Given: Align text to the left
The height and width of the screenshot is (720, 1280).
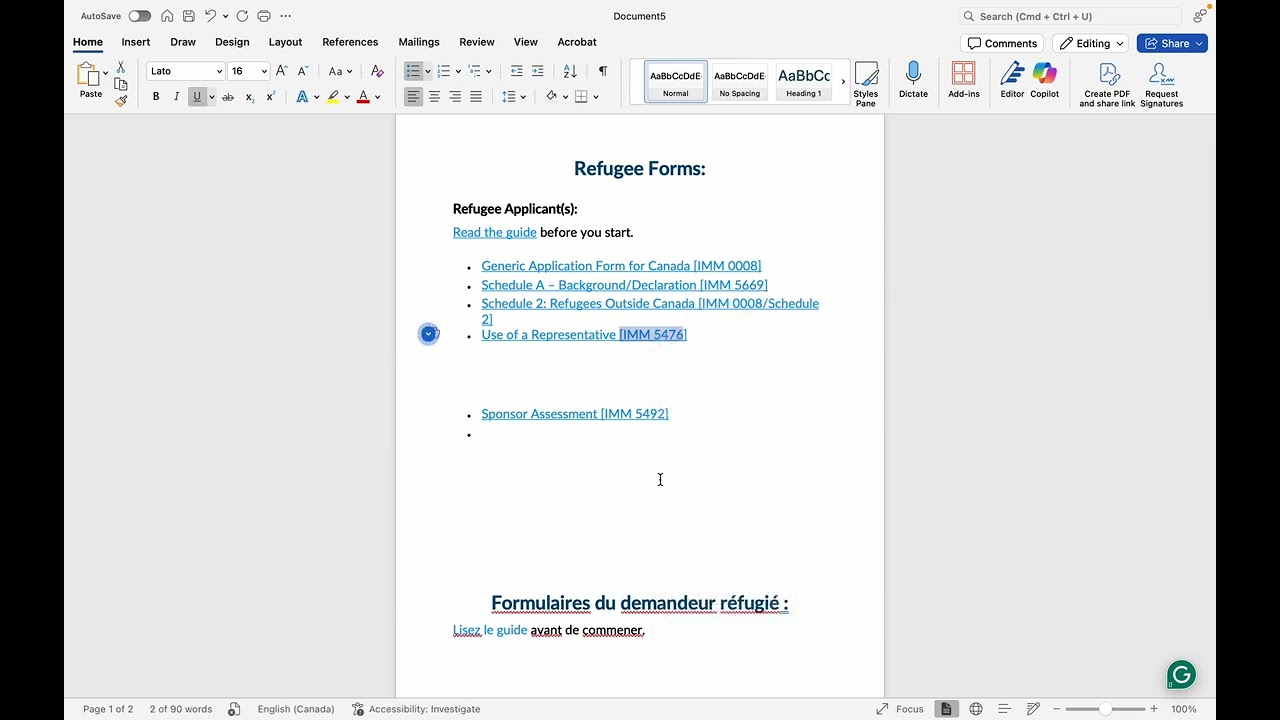Looking at the screenshot, I should coord(413,97).
